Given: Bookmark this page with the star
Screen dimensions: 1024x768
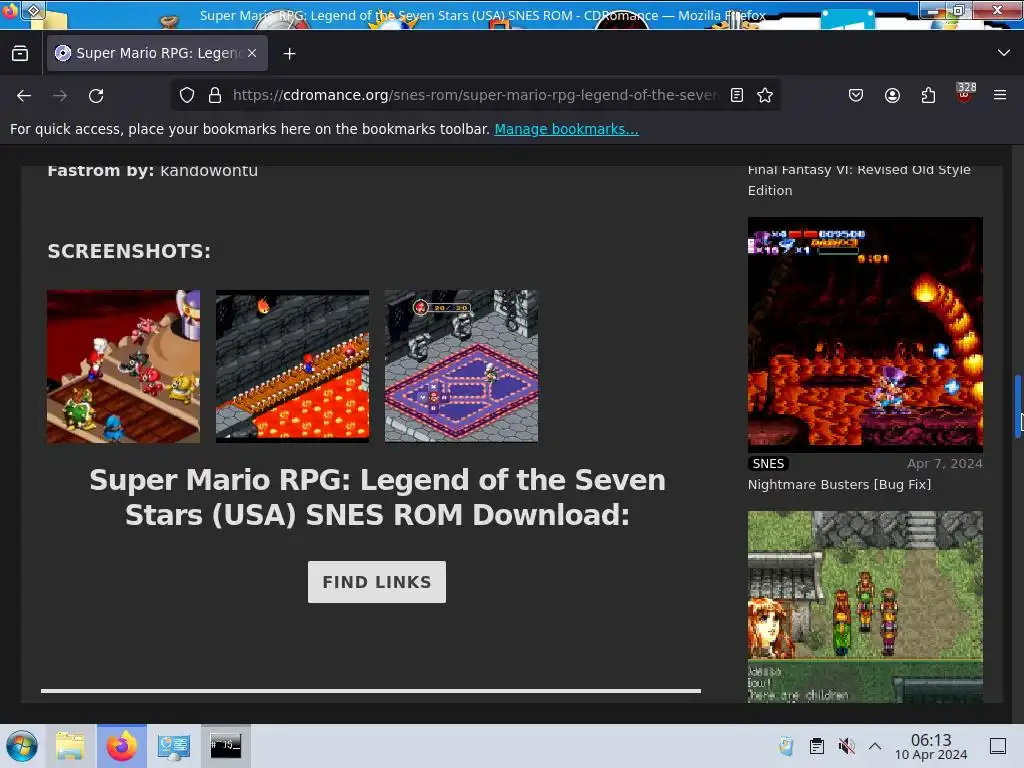Looking at the screenshot, I should (x=765, y=95).
